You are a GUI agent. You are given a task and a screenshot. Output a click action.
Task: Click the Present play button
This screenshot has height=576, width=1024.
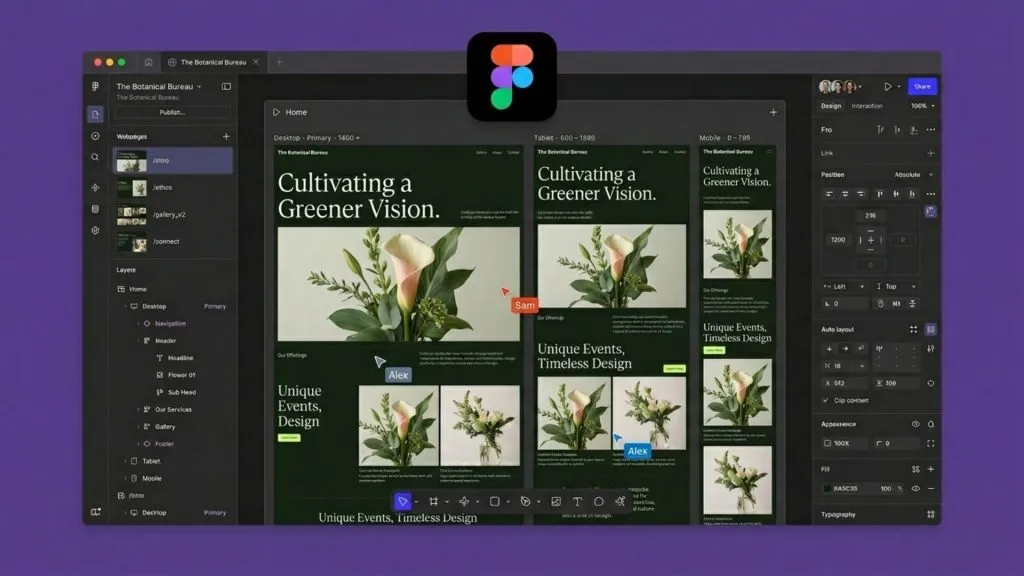(x=888, y=86)
